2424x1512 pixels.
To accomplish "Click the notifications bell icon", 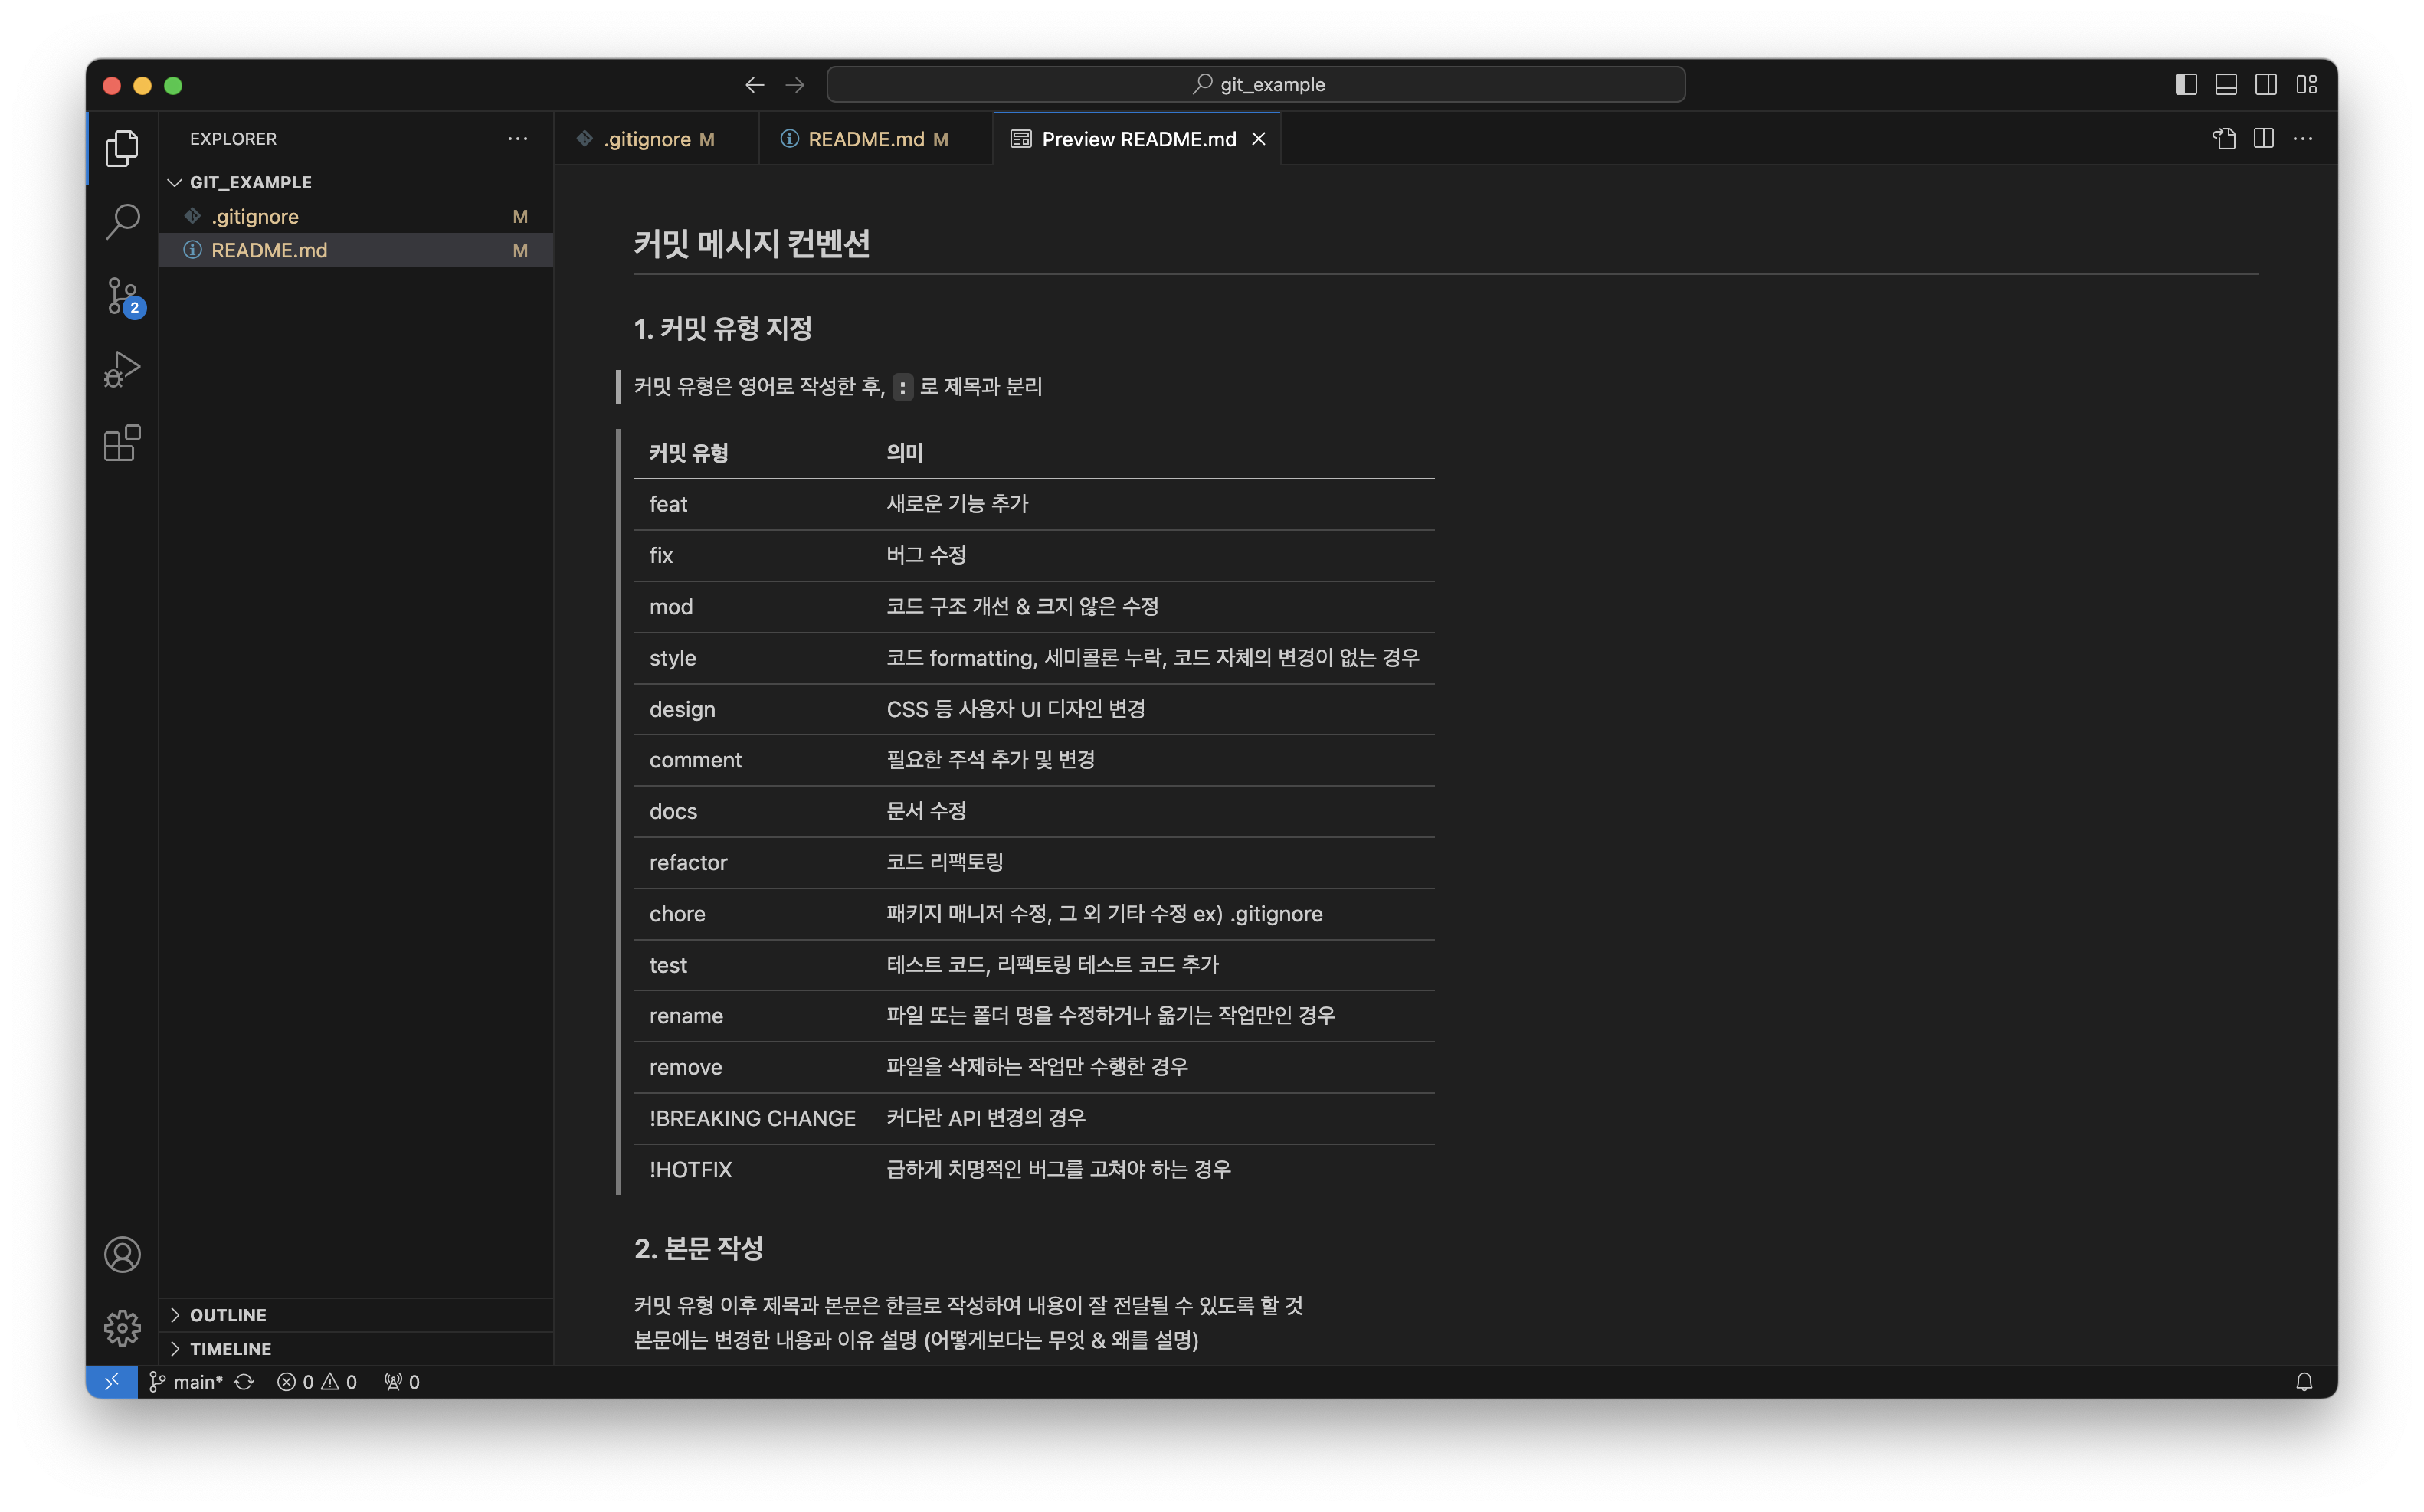I will tap(2304, 1382).
